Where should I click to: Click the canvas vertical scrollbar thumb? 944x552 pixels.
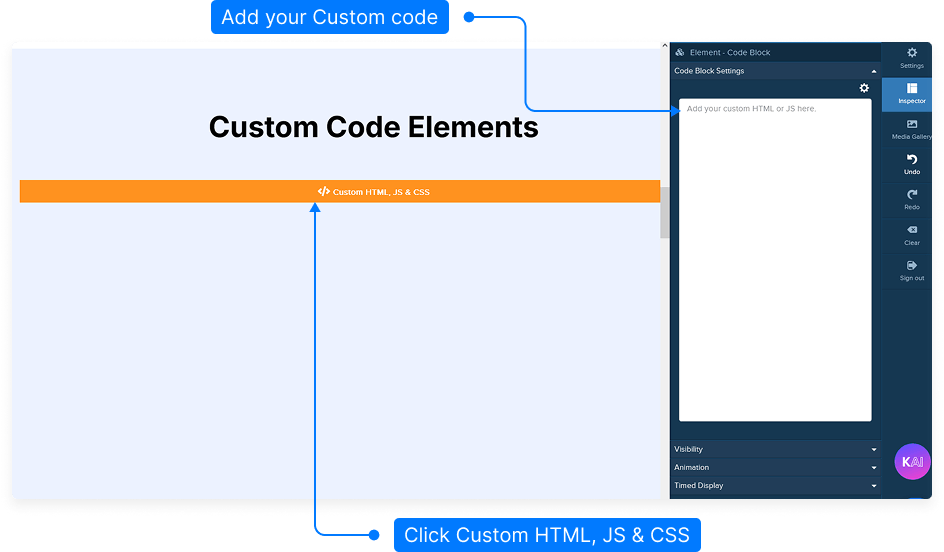pyautogui.click(x=665, y=212)
